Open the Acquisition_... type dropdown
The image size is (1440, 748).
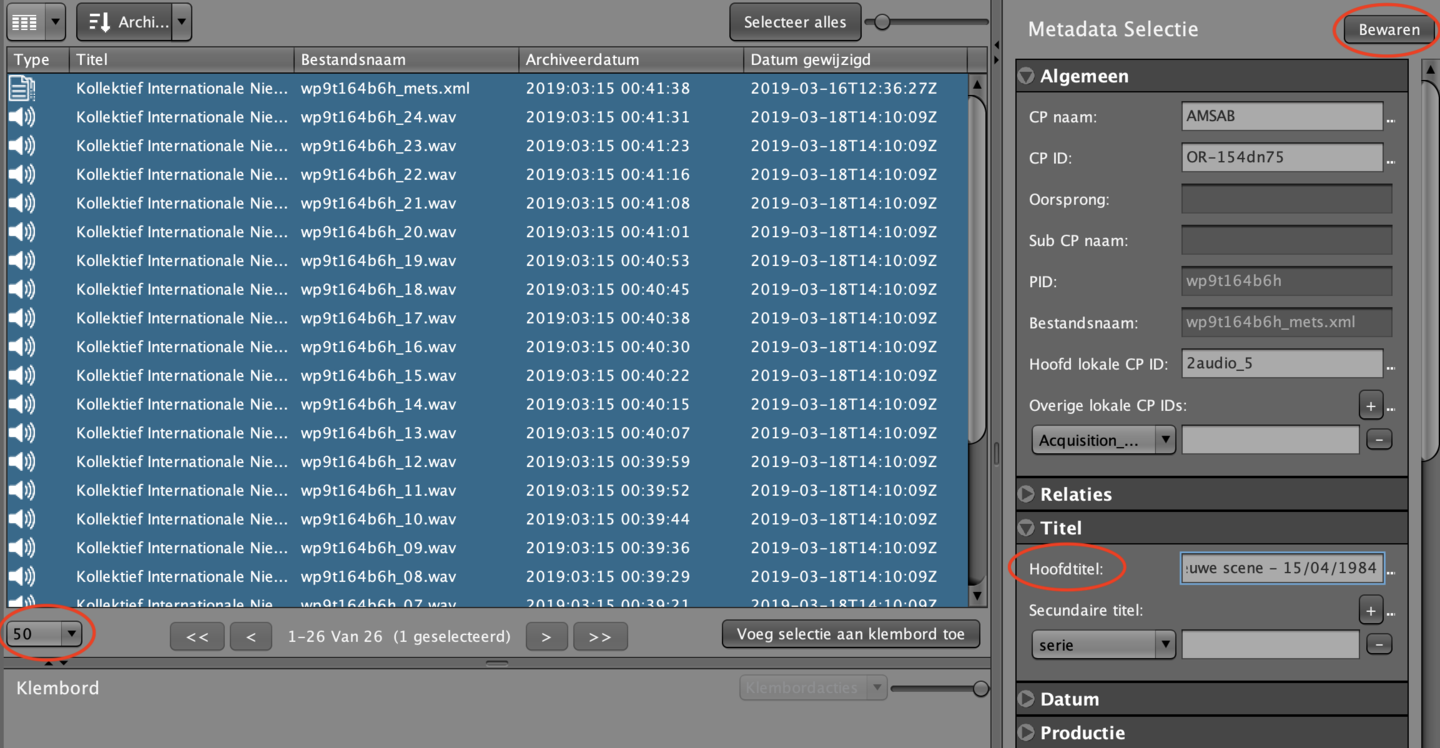(1103, 440)
